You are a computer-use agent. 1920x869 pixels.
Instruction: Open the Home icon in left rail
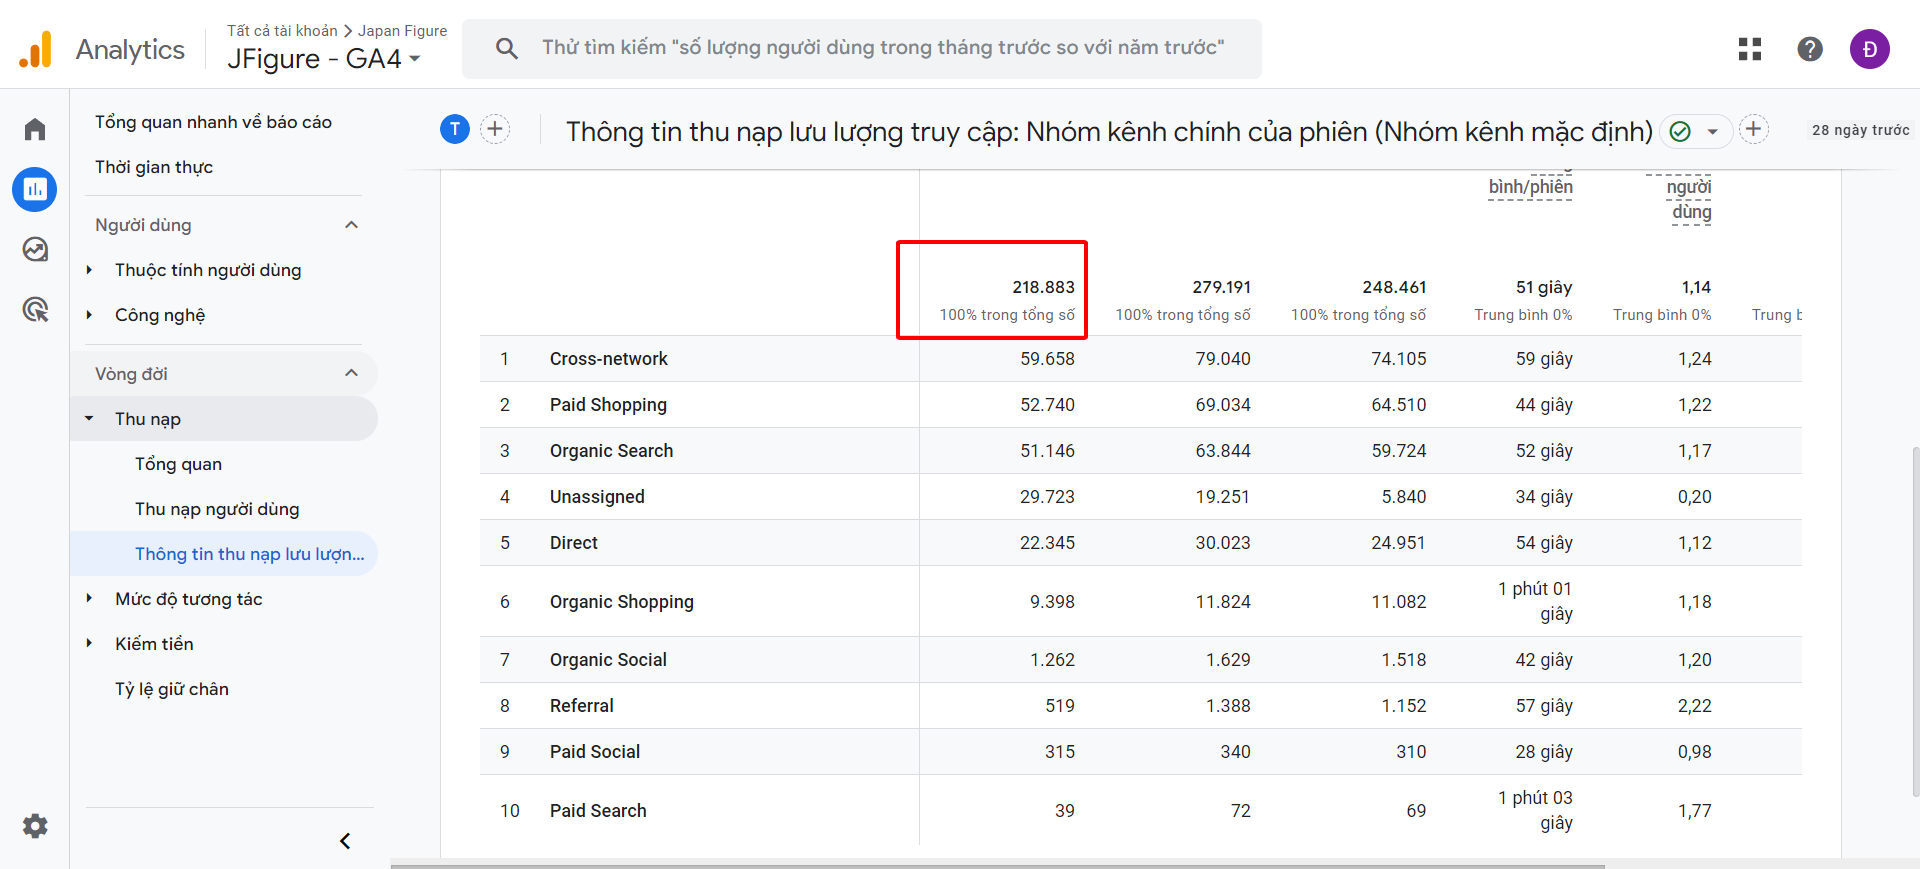point(35,129)
